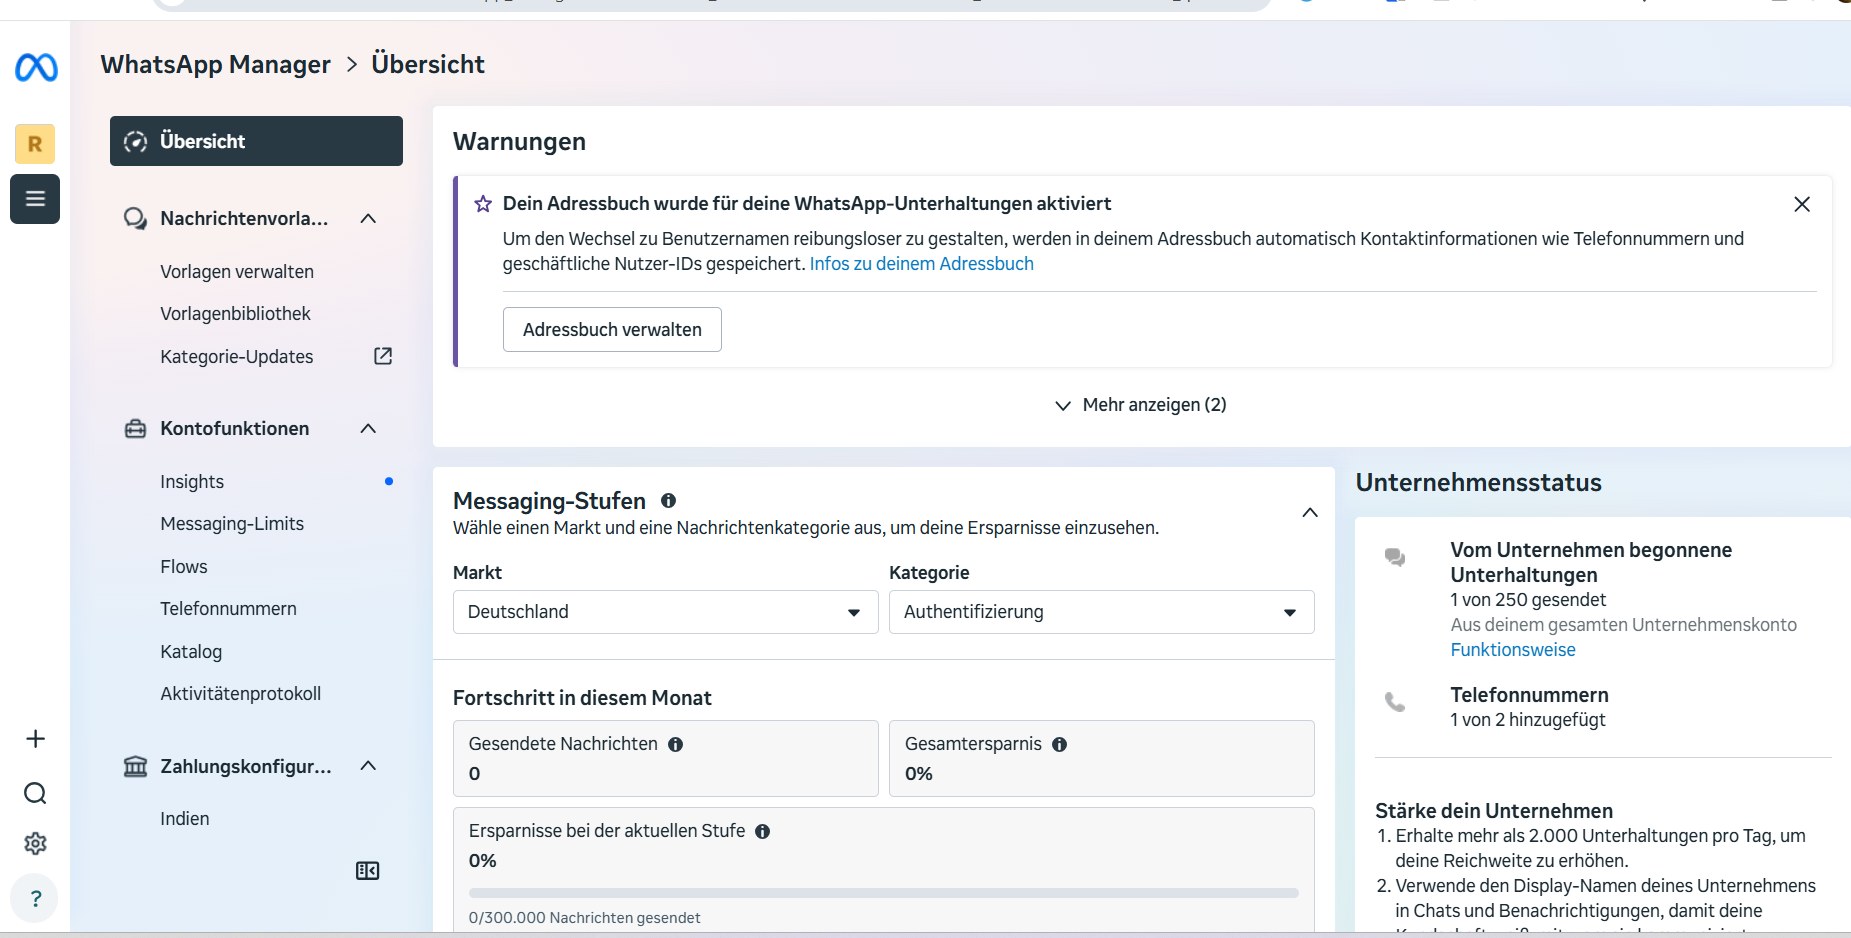Click the Unternehmensstatus heading
This screenshot has width=1851, height=938.
click(1479, 483)
